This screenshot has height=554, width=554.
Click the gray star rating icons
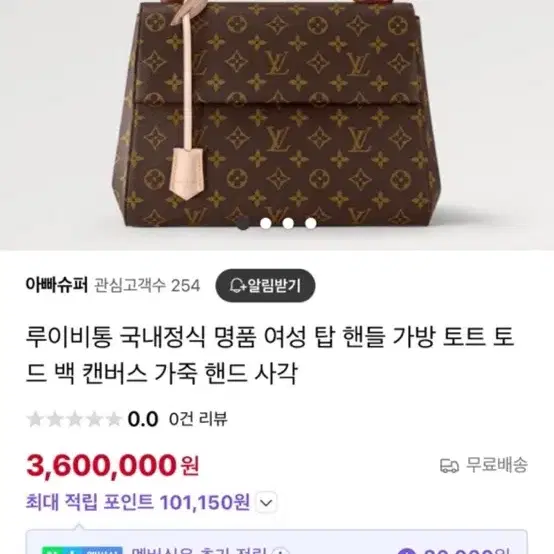[x=74, y=419]
